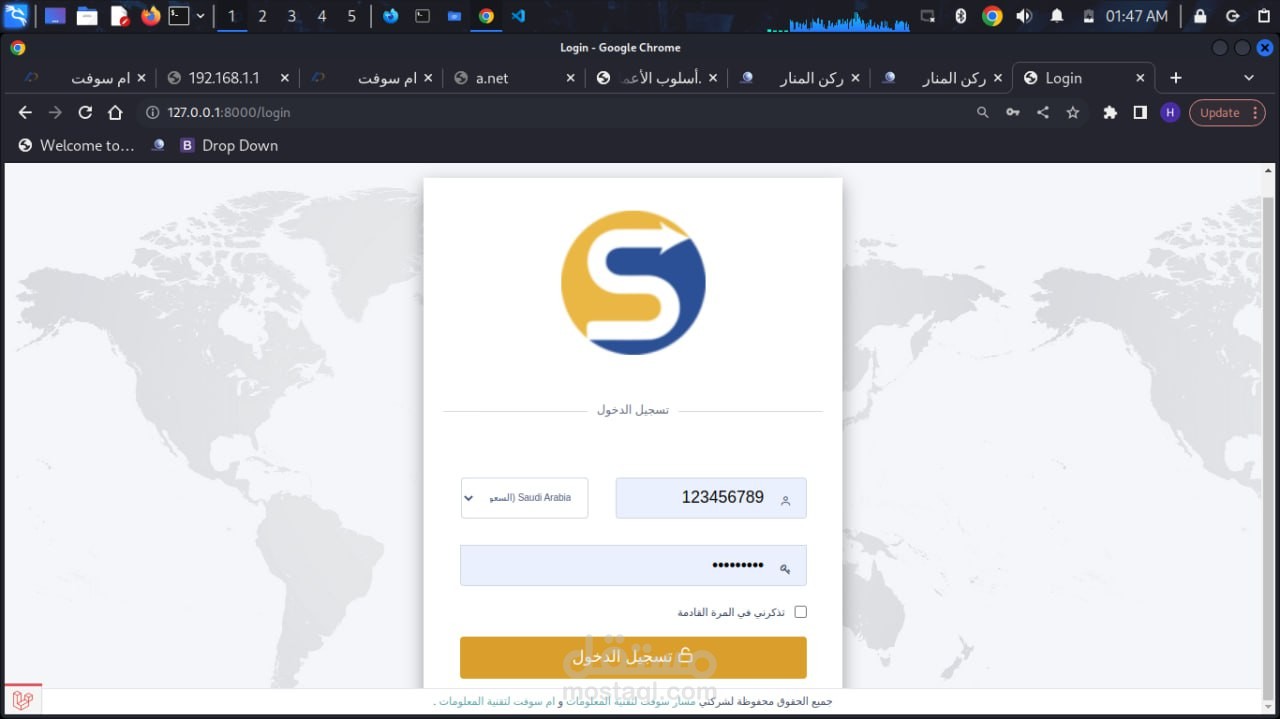This screenshot has width=1280, height=719.
Task: Open the Welcome to… bookmark
Action: pyautogui.click(x=77, y=145)
